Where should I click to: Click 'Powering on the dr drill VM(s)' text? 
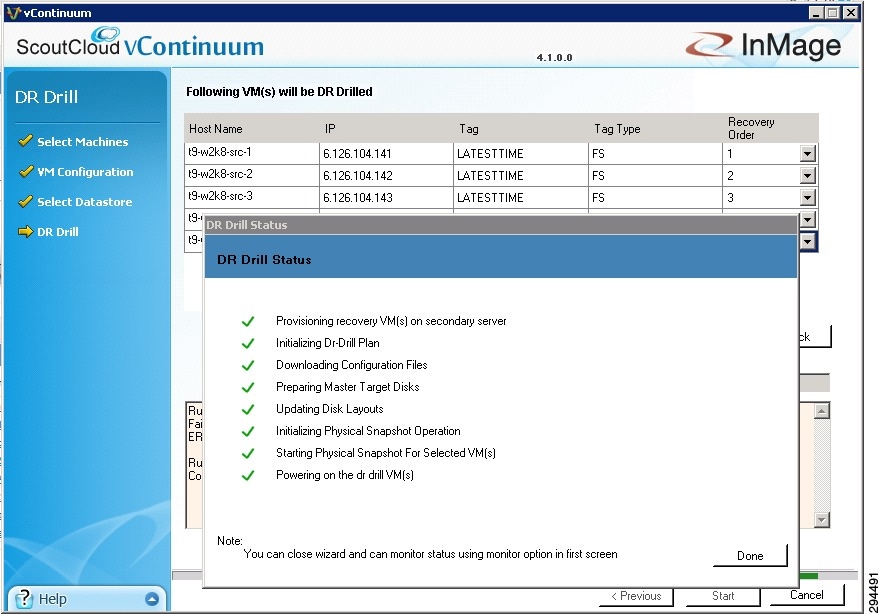[x=345, y=475]
